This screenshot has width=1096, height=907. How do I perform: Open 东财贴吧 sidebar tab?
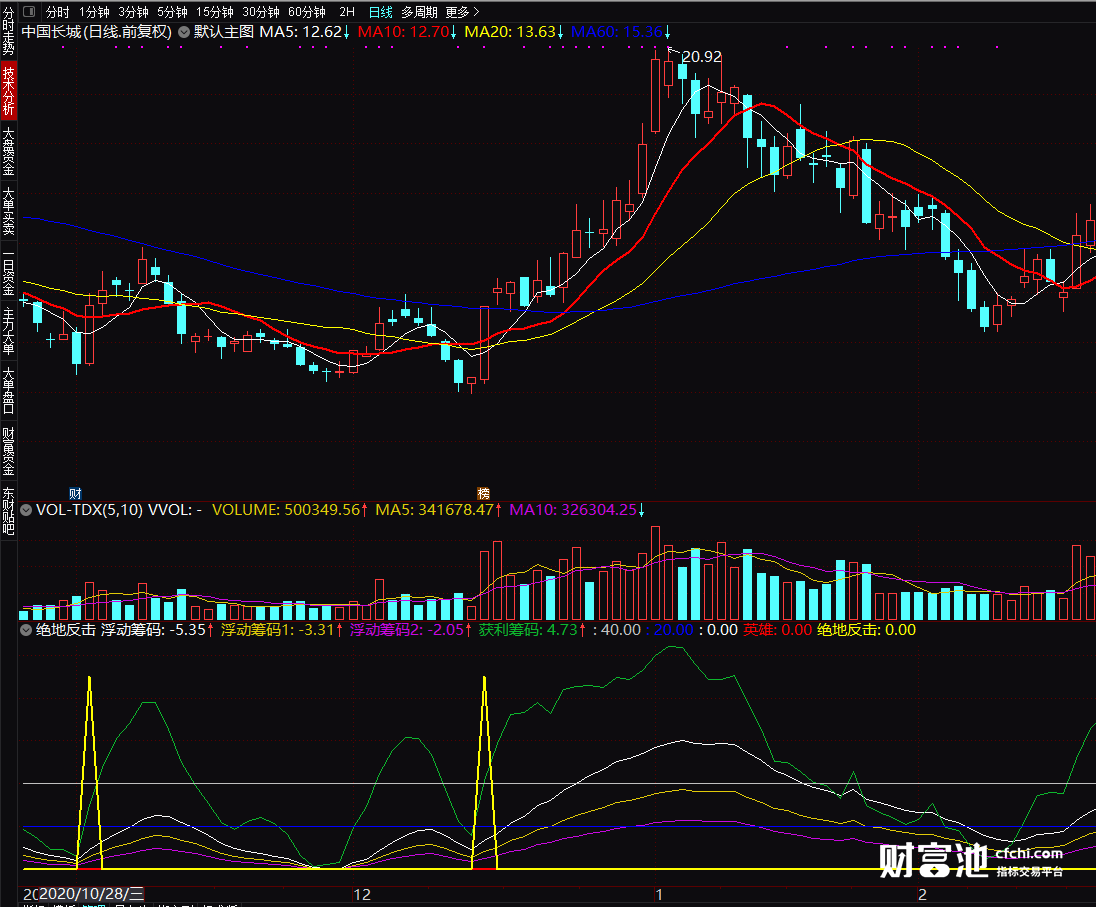[x=8, y=511]
